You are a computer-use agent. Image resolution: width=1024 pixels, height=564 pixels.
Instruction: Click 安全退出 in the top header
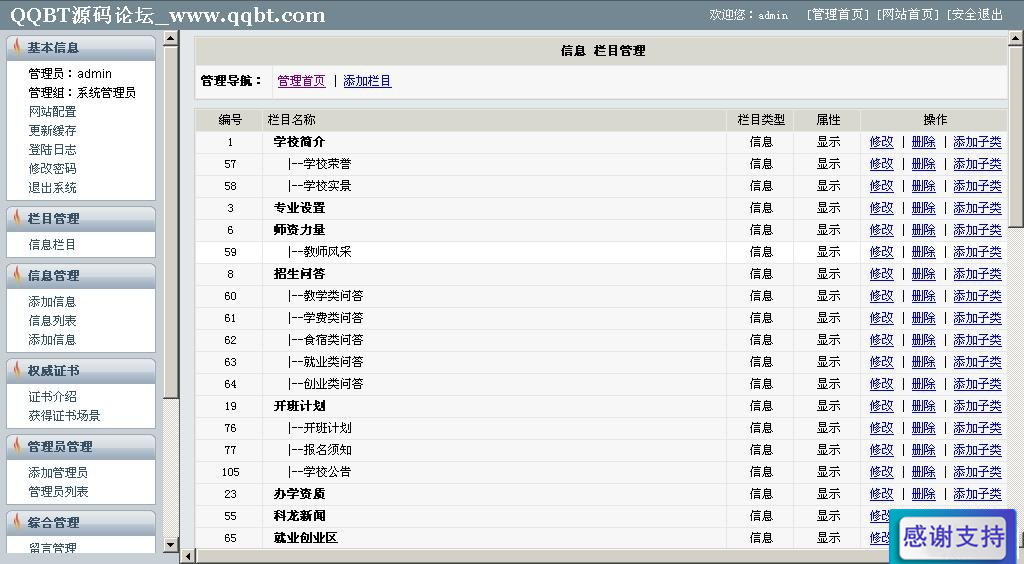pyautogui.click(x=976, y=14)
